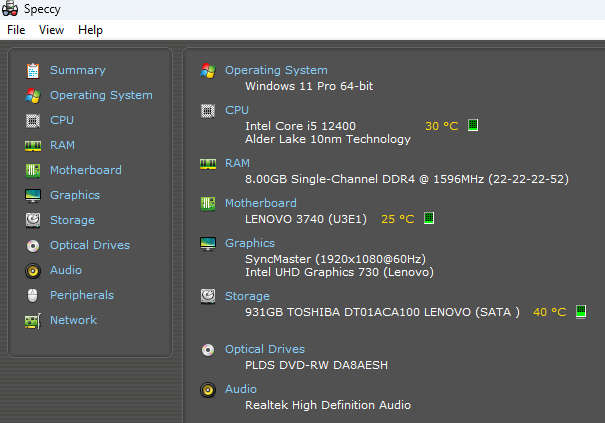Click the CPU heading in summary panel
Viewport: 605px width, 423px height.
237,110
